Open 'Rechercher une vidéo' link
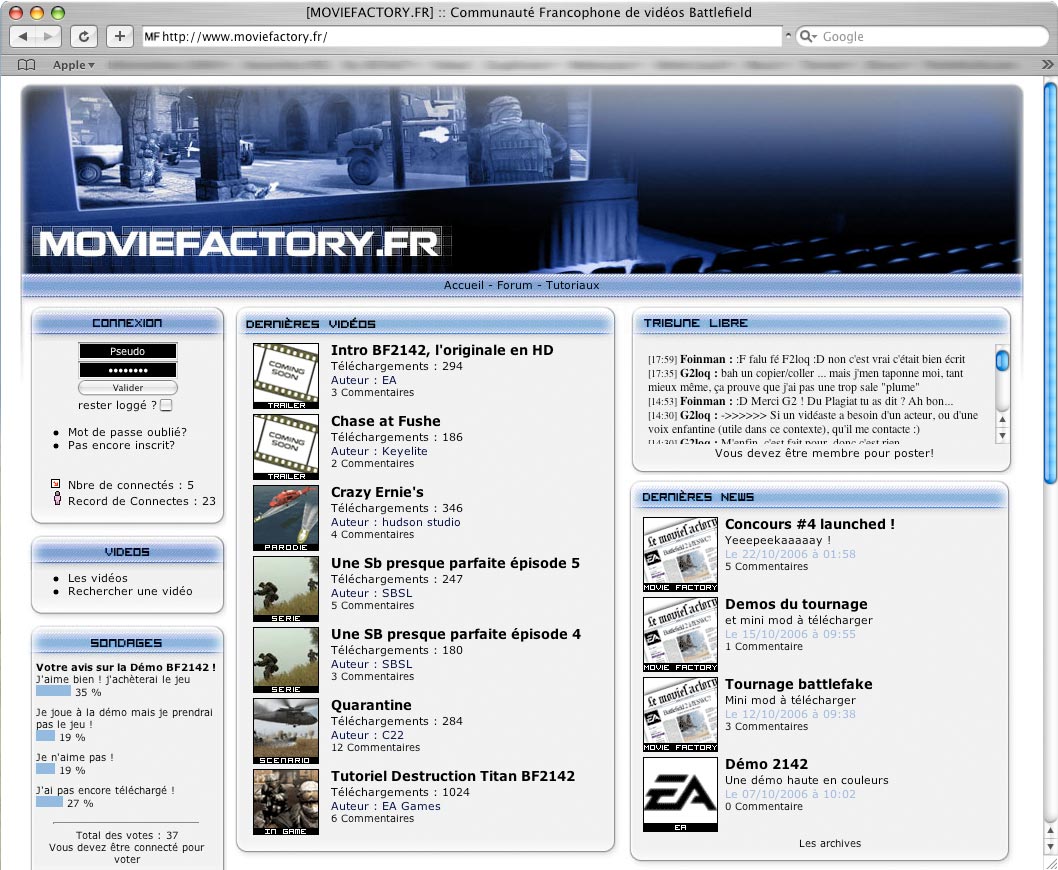Screen dimensions: 1058x870 (x=130, y=591)
